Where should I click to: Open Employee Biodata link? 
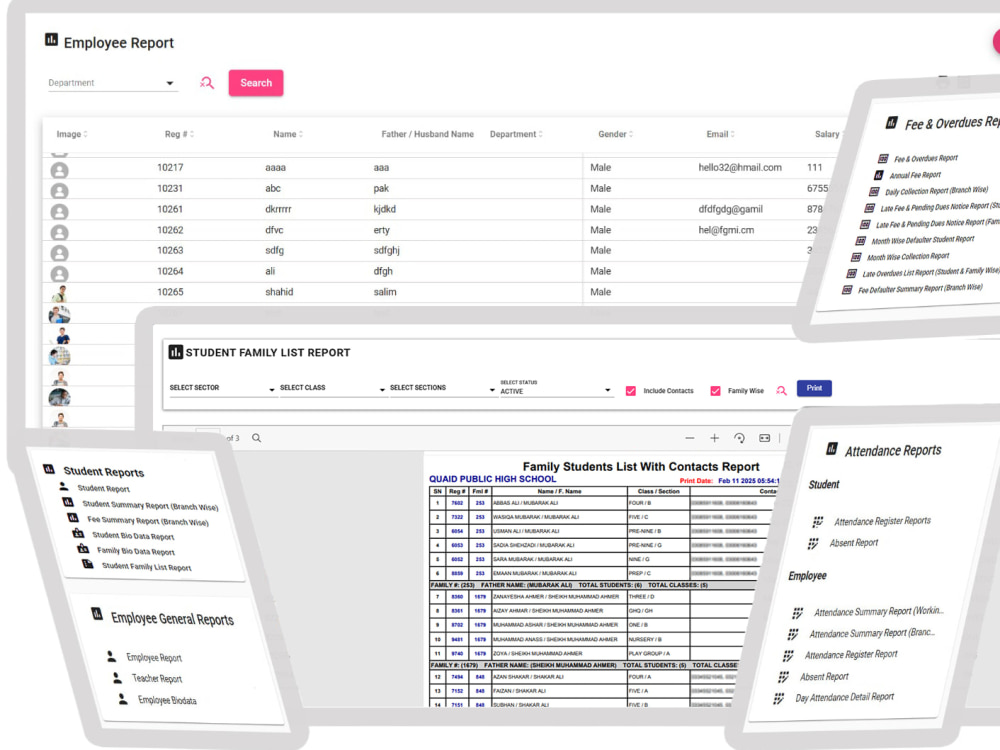coord(167,700)
